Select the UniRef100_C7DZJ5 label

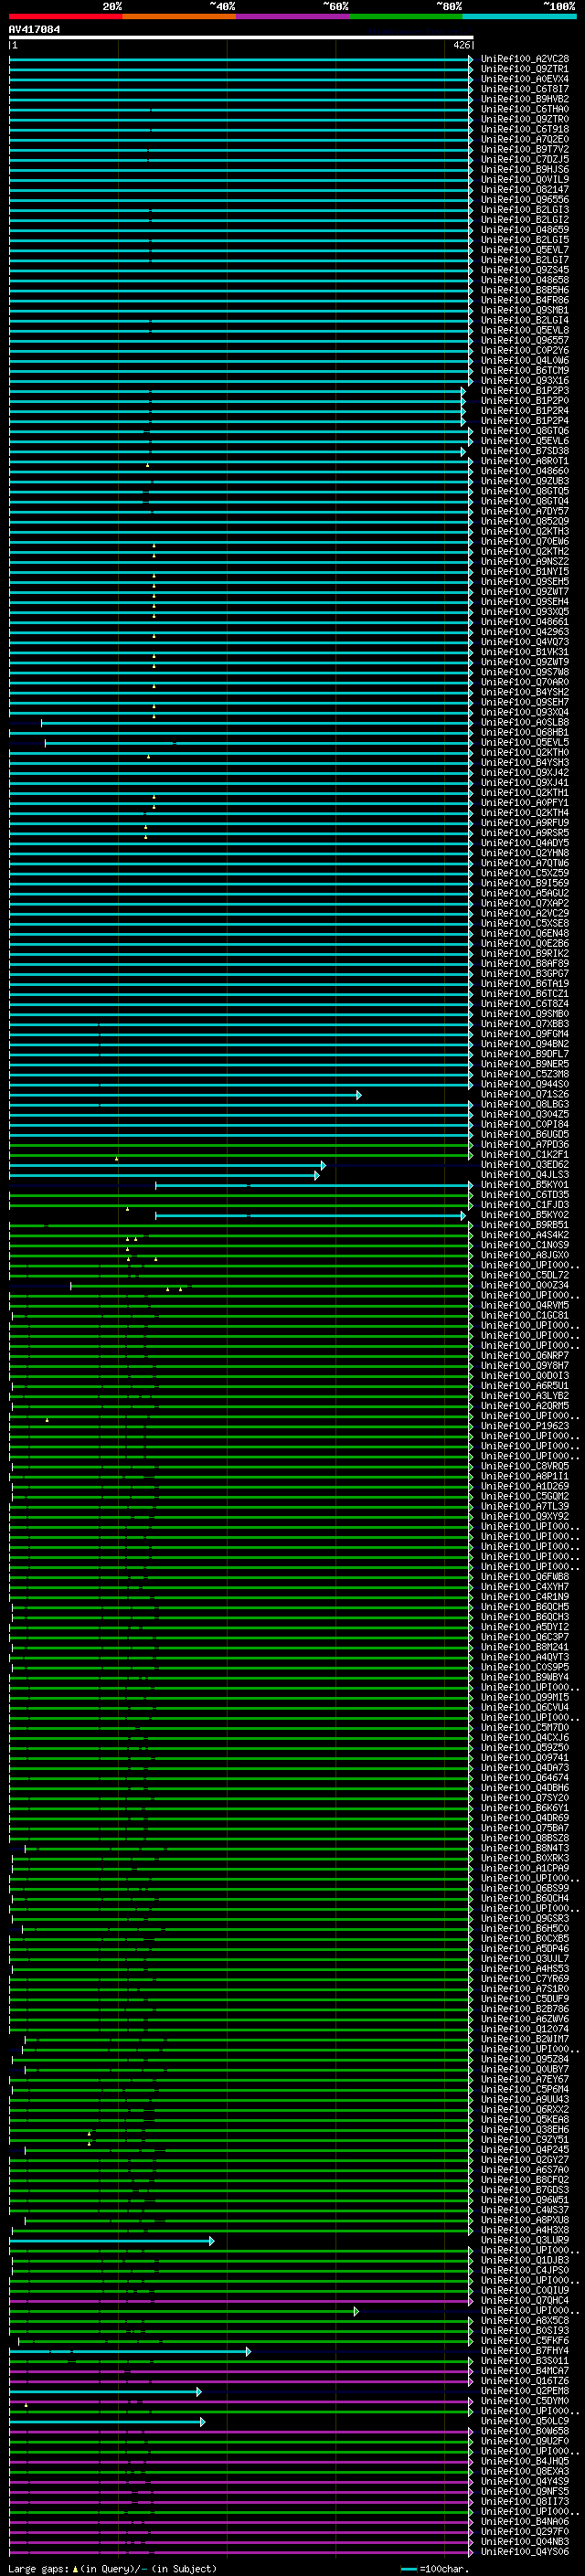[x=524, y=160]
